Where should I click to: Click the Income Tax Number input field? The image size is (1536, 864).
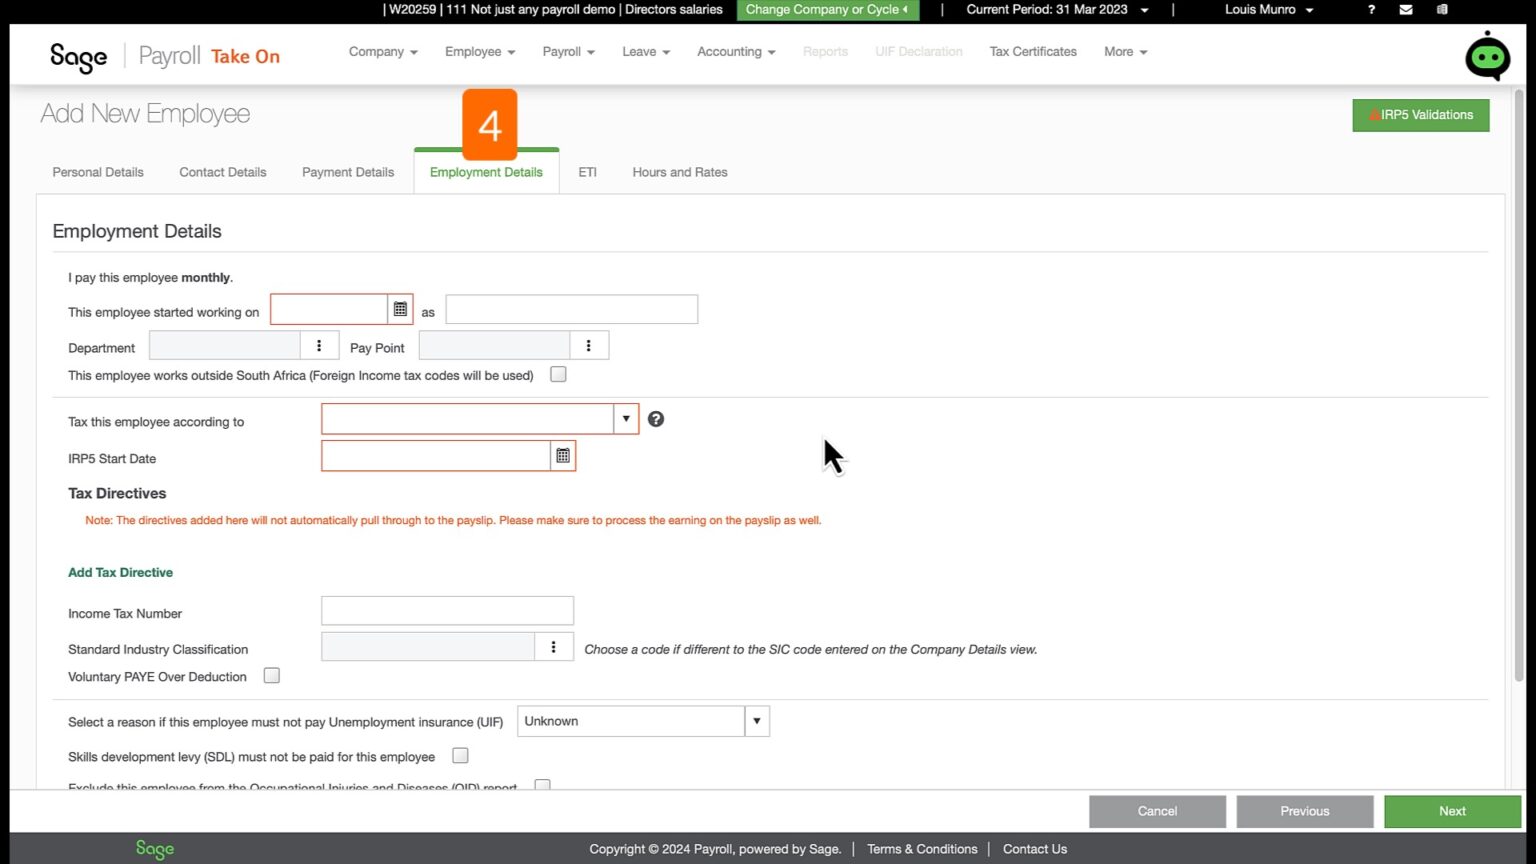click(x=447, y=610)
